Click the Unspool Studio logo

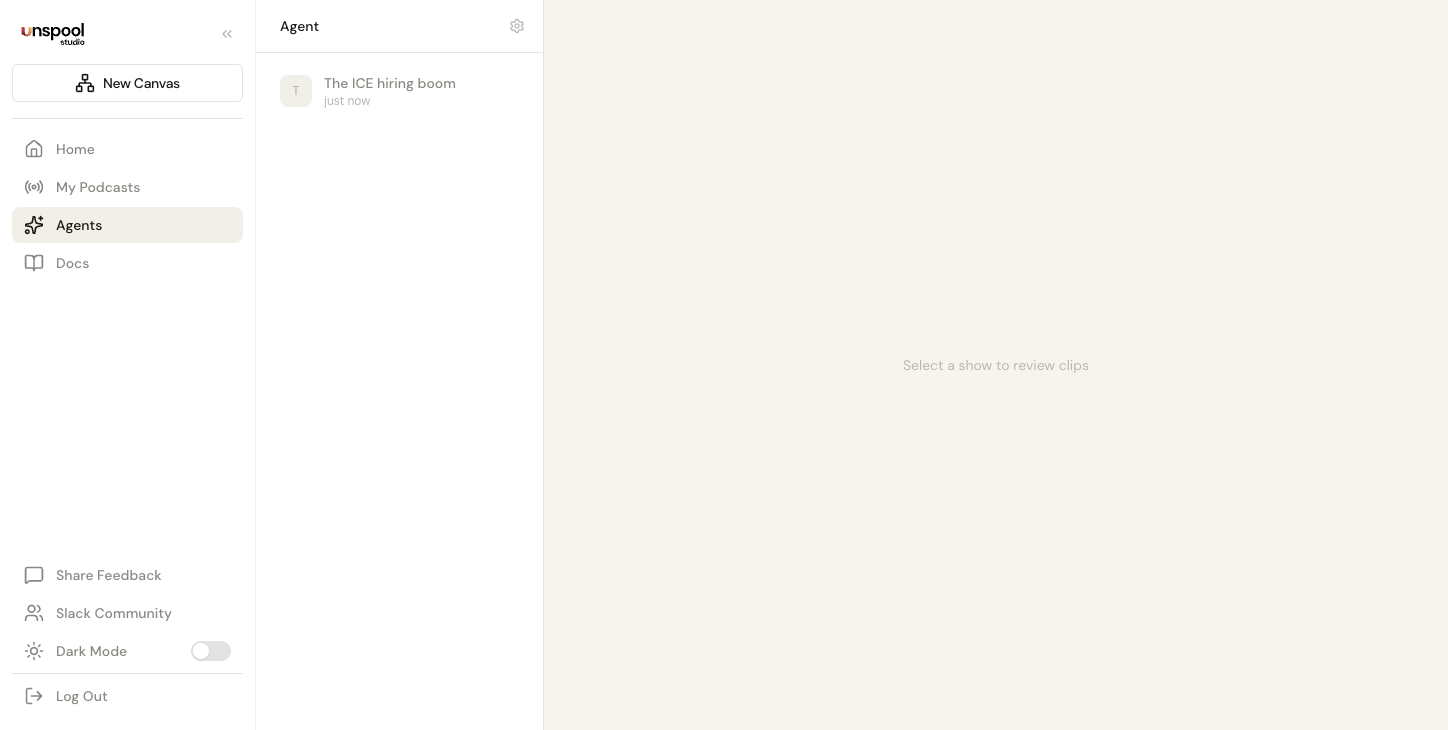click(x=53, y=34)
